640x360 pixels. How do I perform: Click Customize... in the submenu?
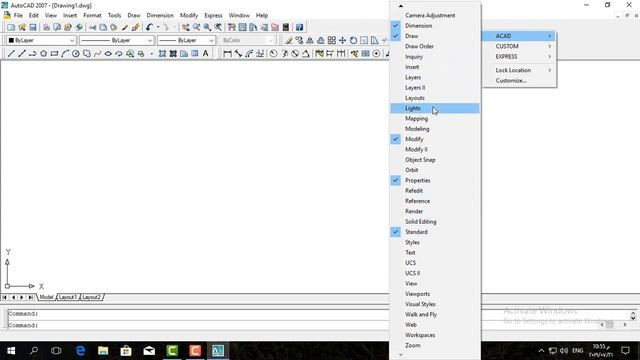tap(519, 81)
